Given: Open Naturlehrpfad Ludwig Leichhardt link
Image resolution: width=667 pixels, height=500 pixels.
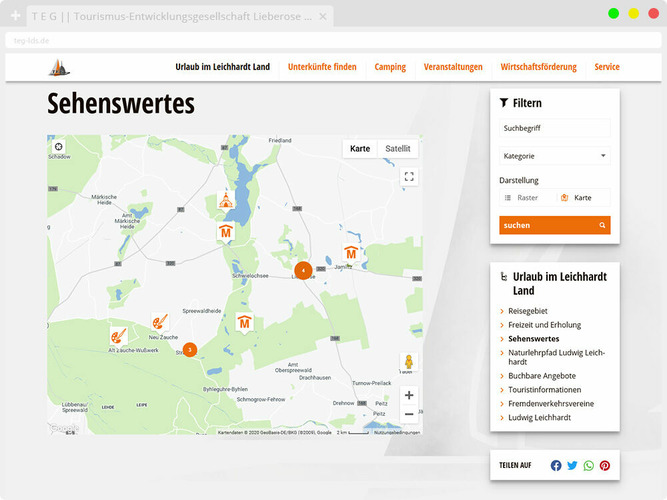Looking at the screenshot, I should coord(557,357).
